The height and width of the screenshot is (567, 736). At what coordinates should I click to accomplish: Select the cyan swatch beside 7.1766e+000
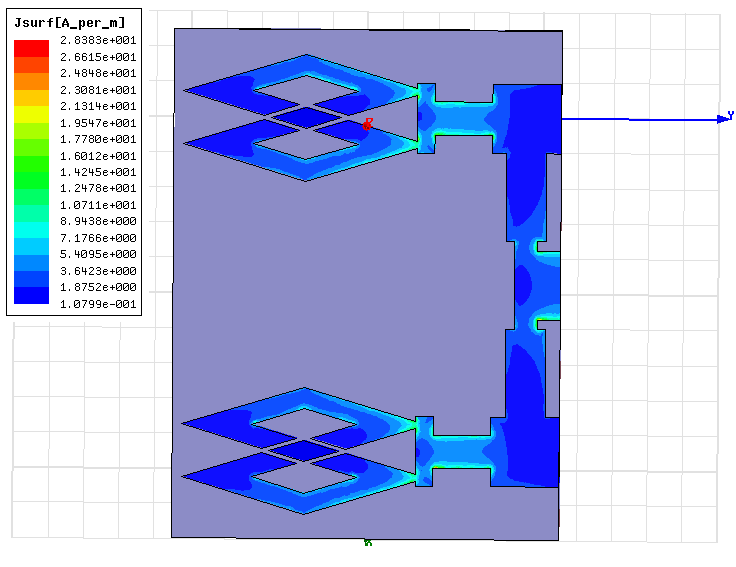click(x=31, y=238)
